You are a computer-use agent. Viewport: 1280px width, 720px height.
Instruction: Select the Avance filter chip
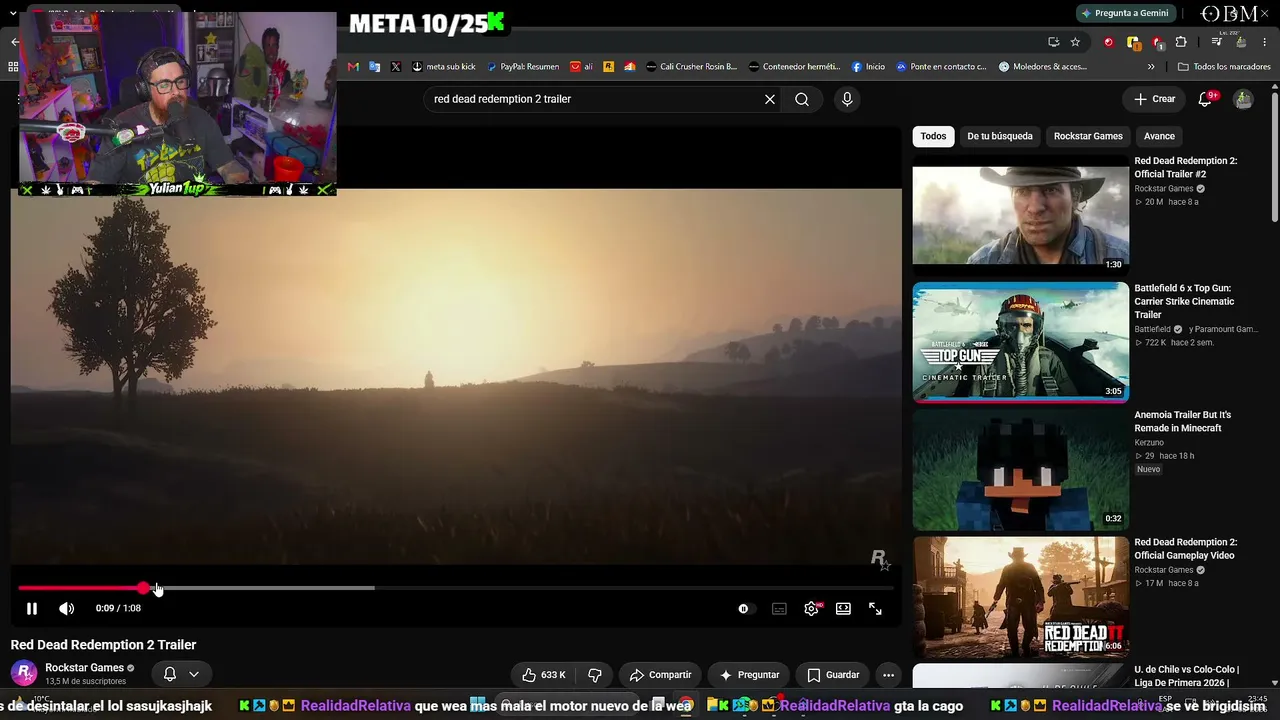tap(1159, 136)
